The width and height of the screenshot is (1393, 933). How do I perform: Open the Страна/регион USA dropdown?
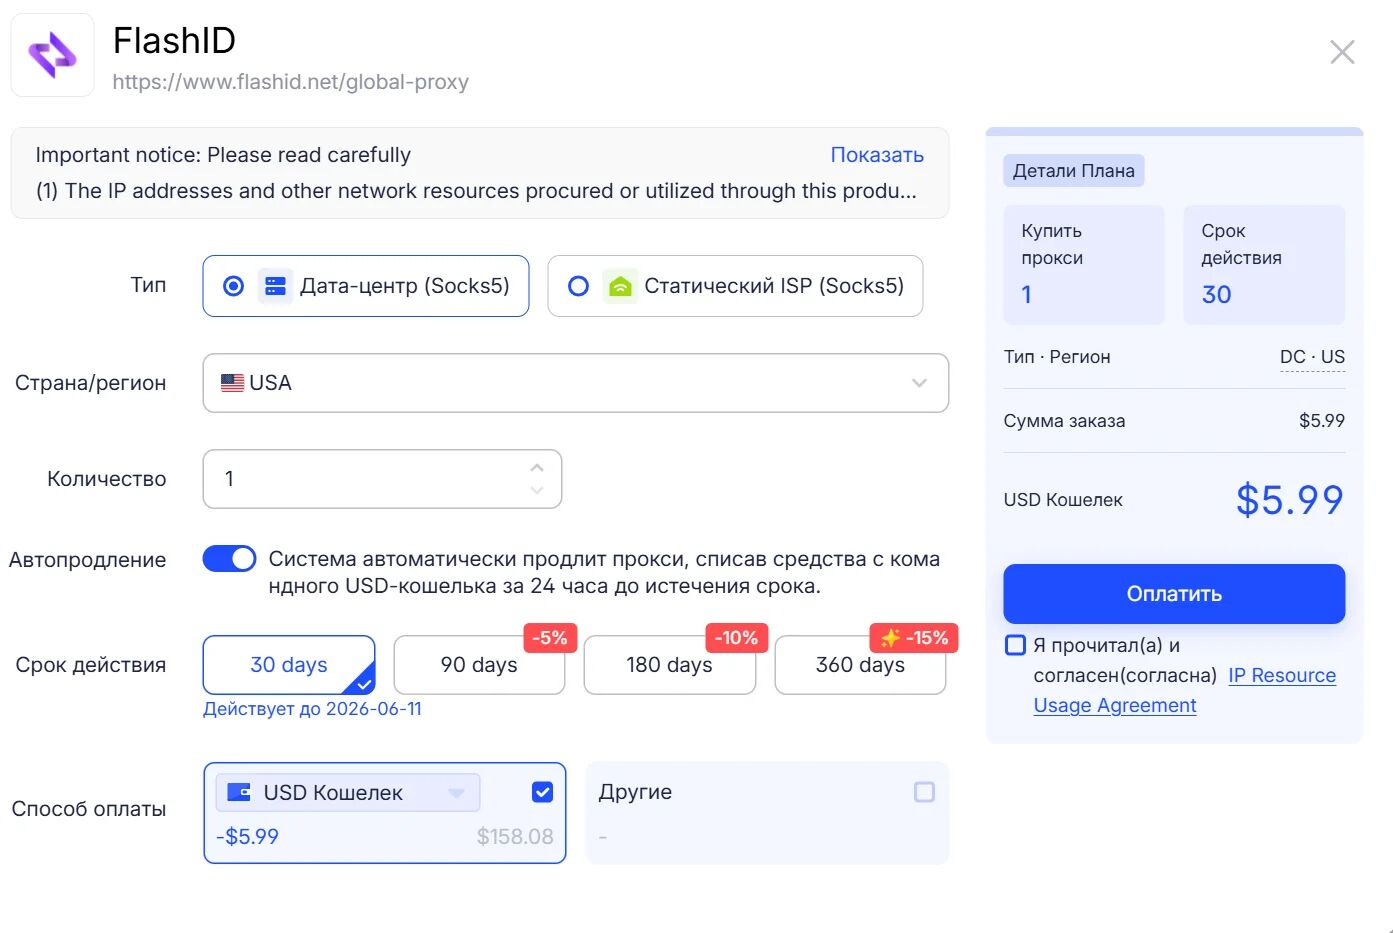(x=575, y=383)
